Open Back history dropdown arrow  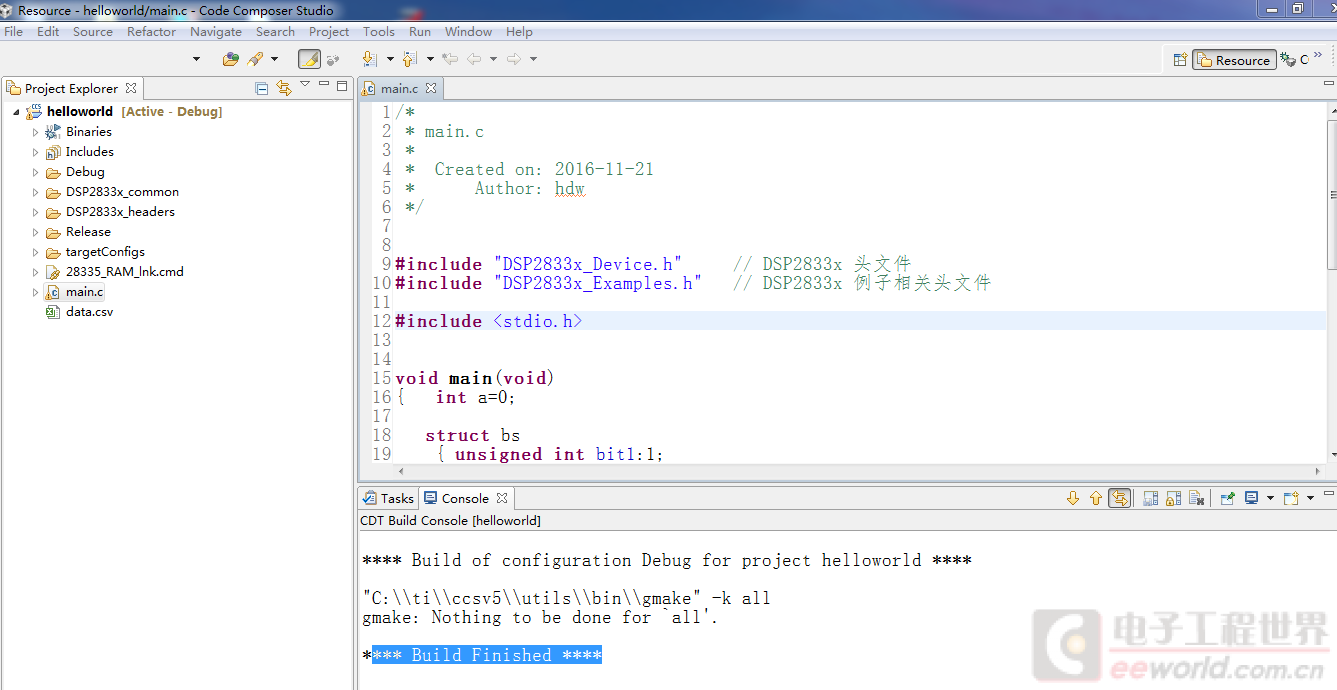pos(494,59)
